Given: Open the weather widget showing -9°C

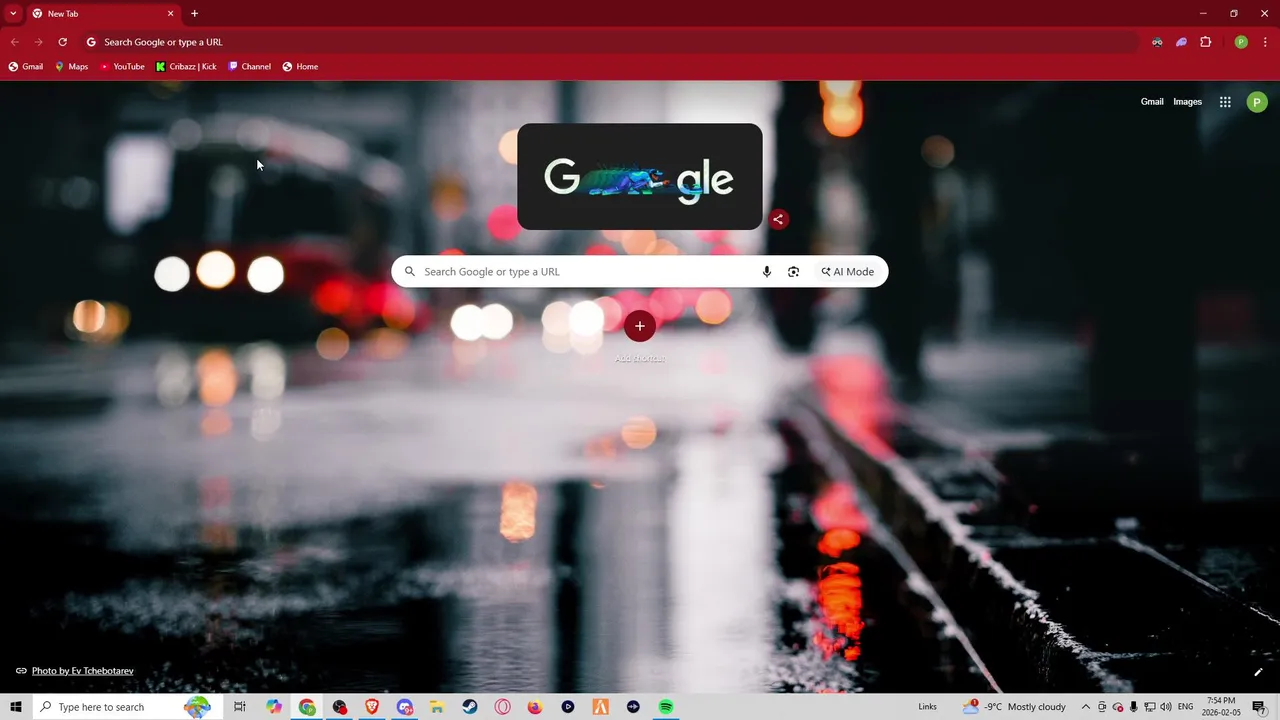Looking at the screenshot, I should (x=1014, y=707).
